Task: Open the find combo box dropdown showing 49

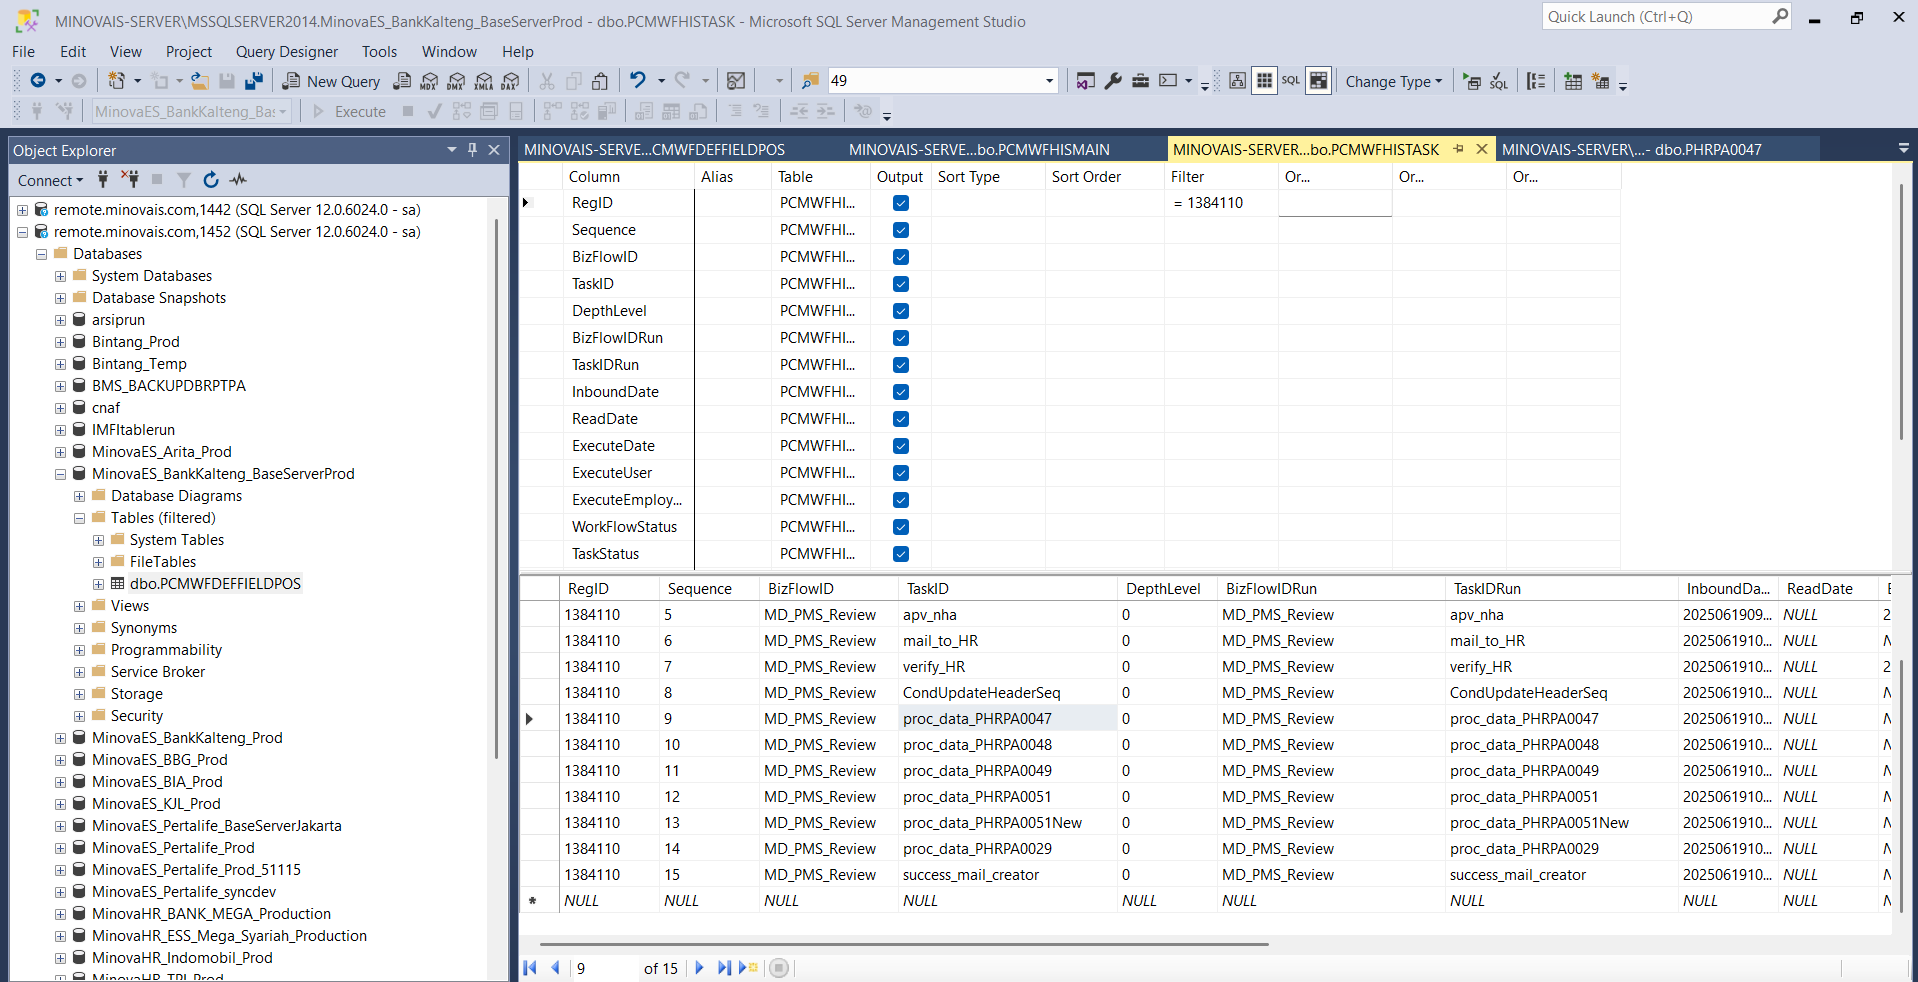Action: click(1049, 81)
